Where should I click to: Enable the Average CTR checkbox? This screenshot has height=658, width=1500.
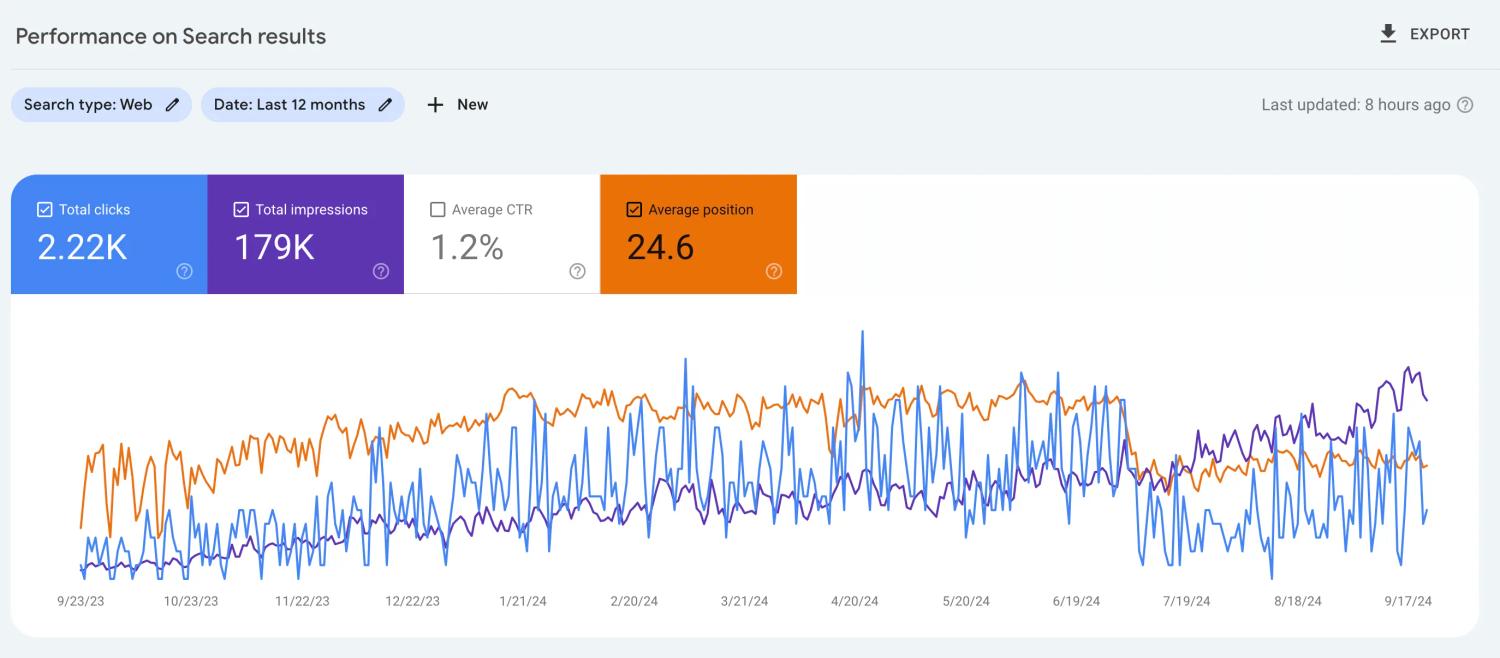click(x=437, y=209)
